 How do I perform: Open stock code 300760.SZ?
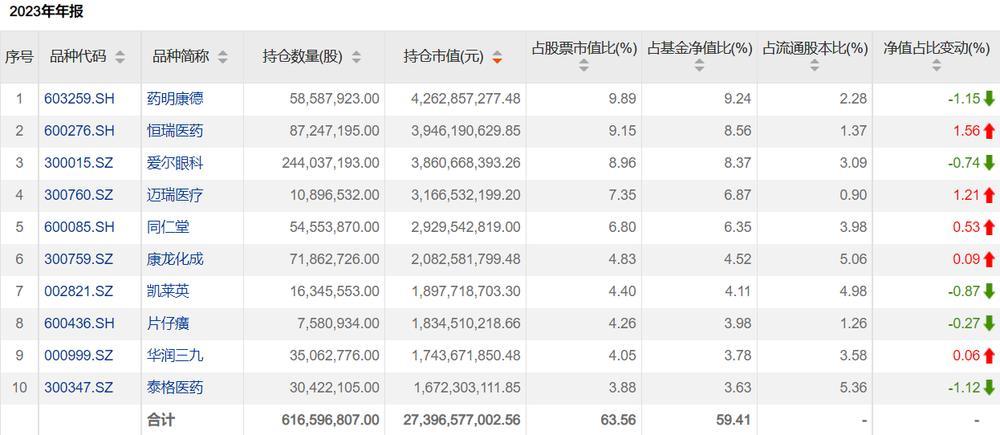click(78, 195)
